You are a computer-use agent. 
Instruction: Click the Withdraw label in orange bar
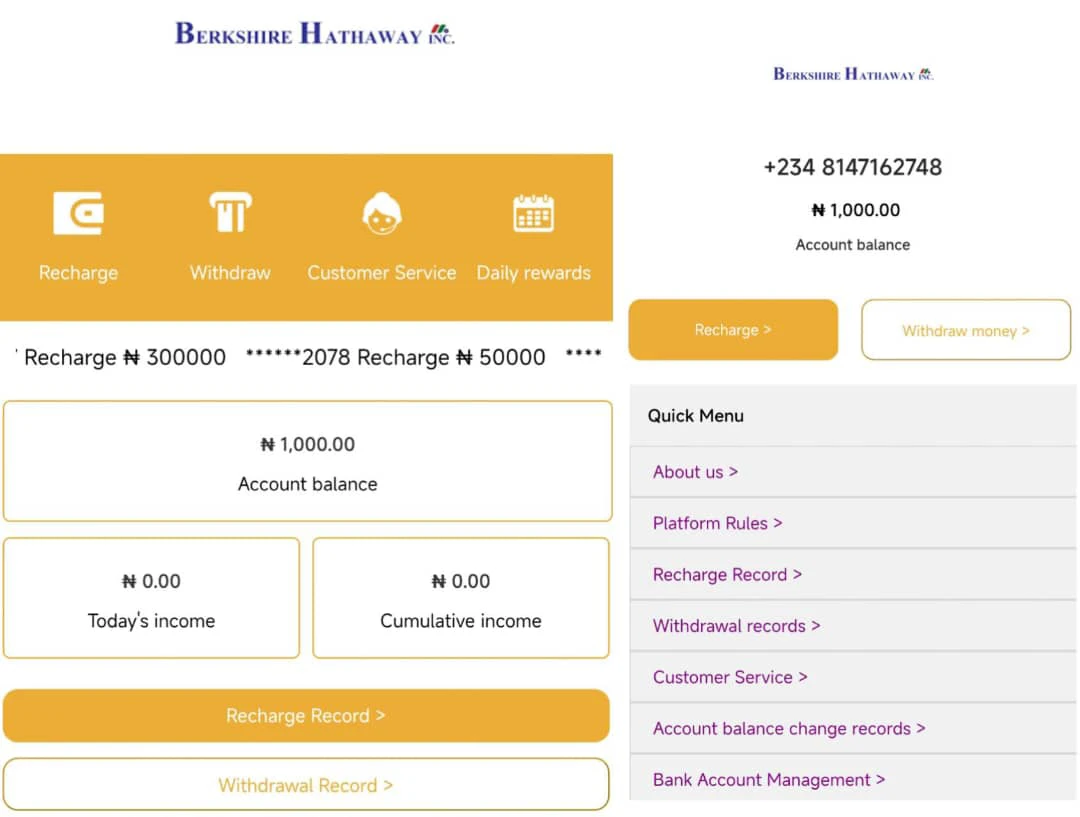click(230, 273)
